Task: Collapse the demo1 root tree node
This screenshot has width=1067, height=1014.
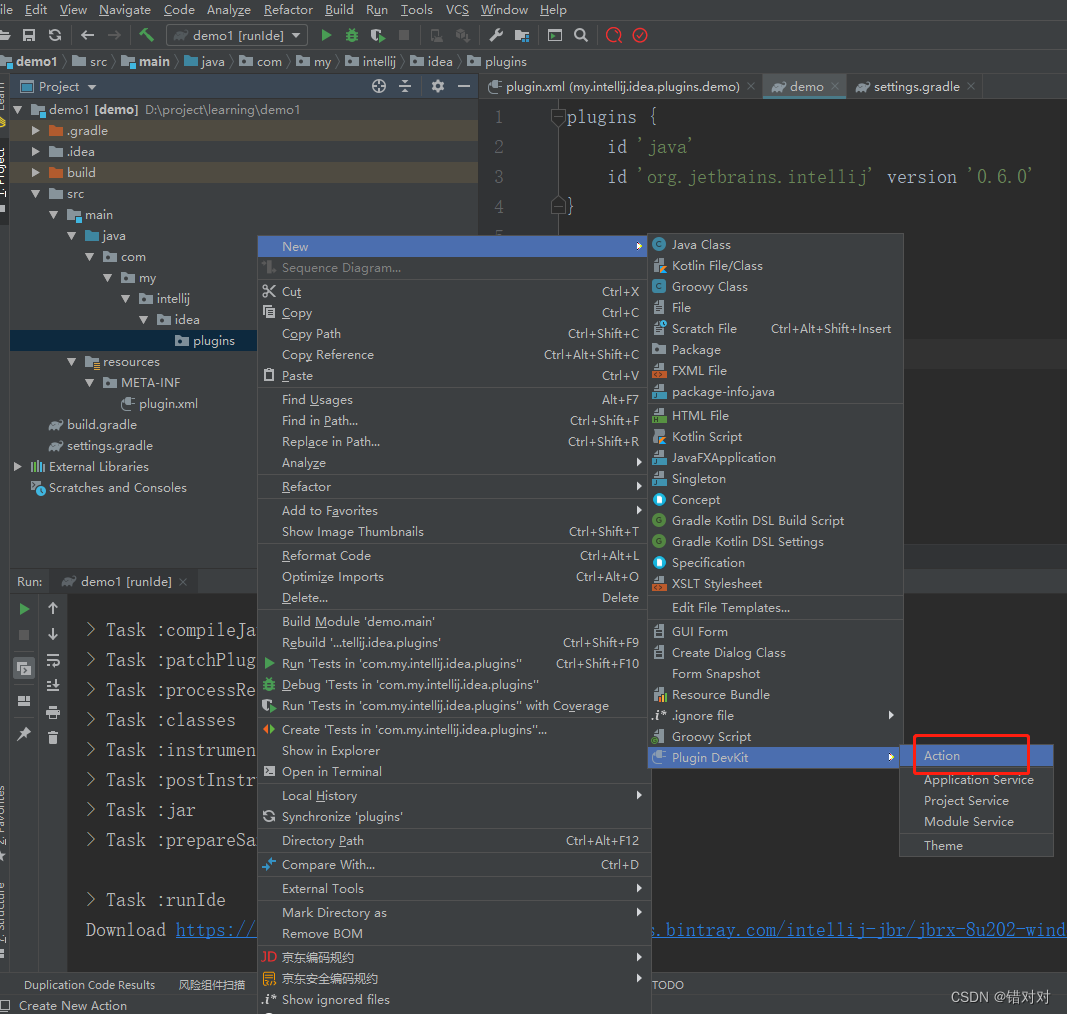Action: click(18, 110)
